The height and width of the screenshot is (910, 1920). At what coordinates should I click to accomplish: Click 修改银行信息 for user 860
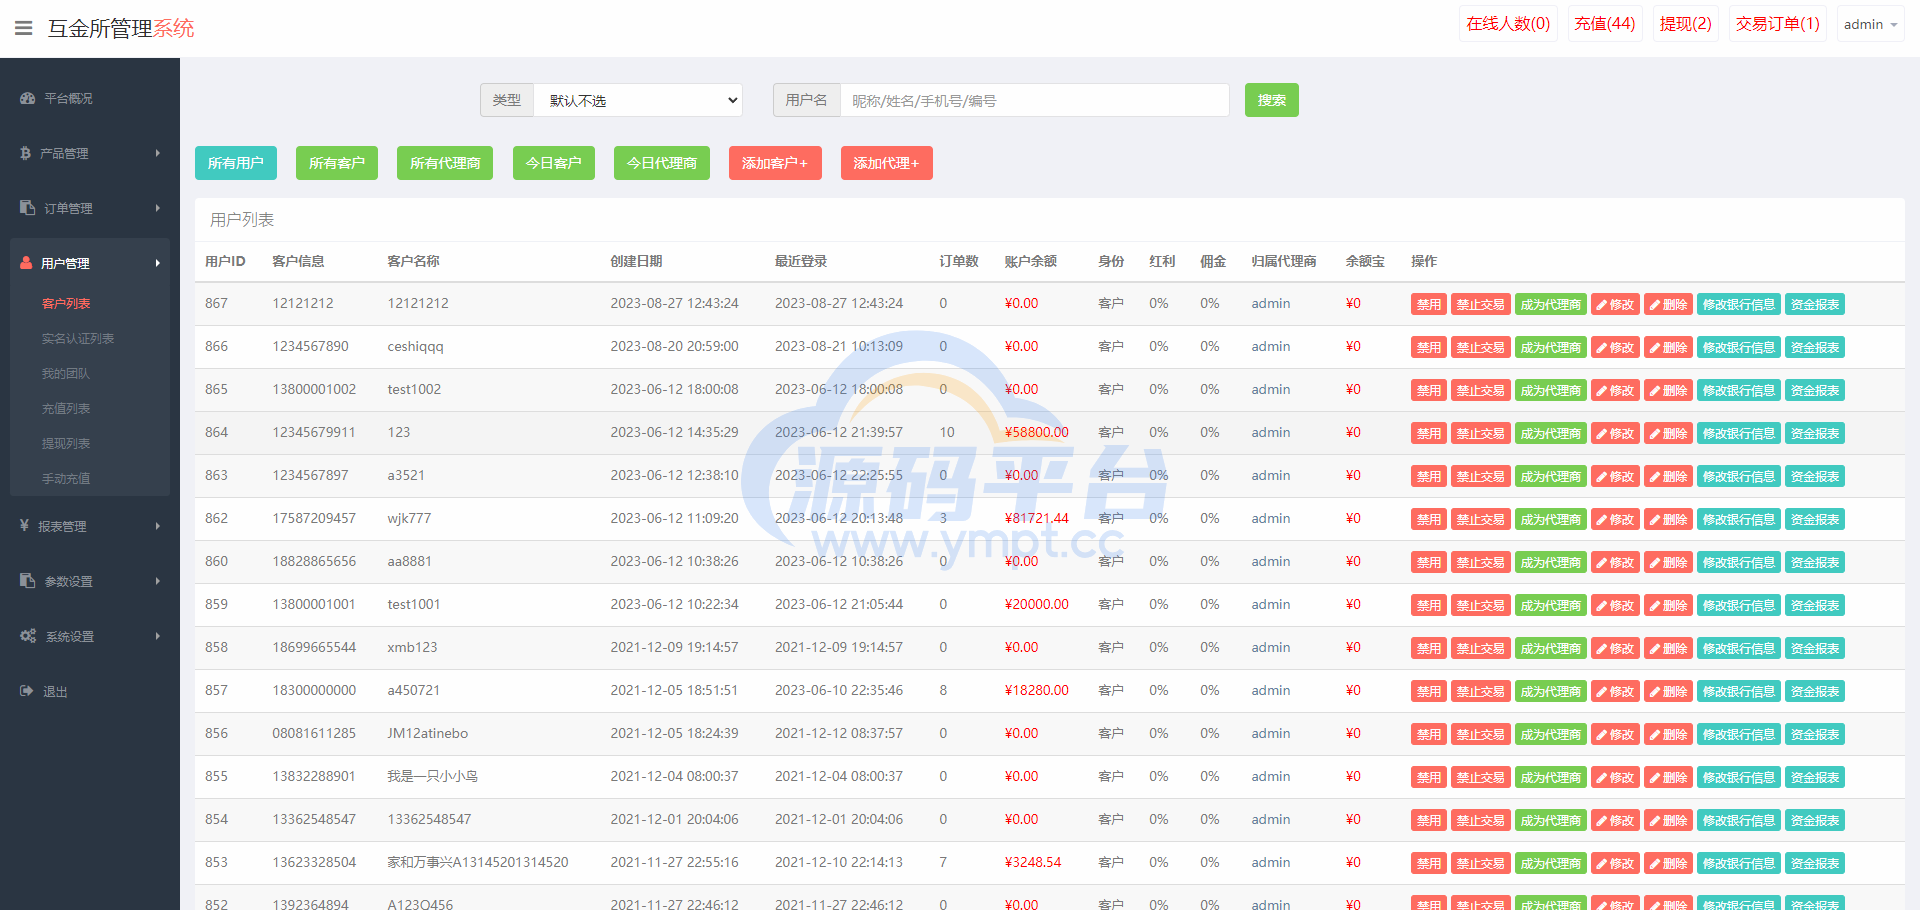(x=1739, y=563)
